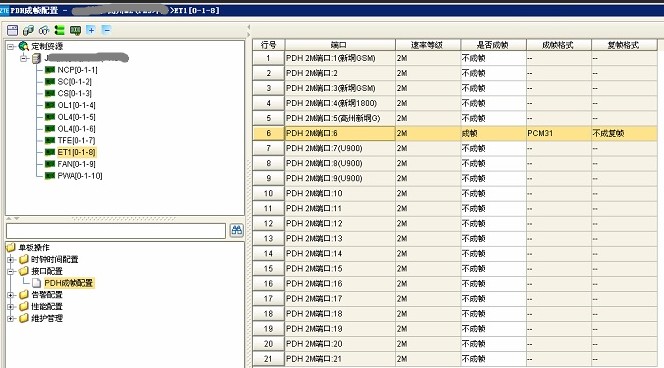Click the 是否成帧 column header
Screen dimensions: 664x368
tap(493, 45)
